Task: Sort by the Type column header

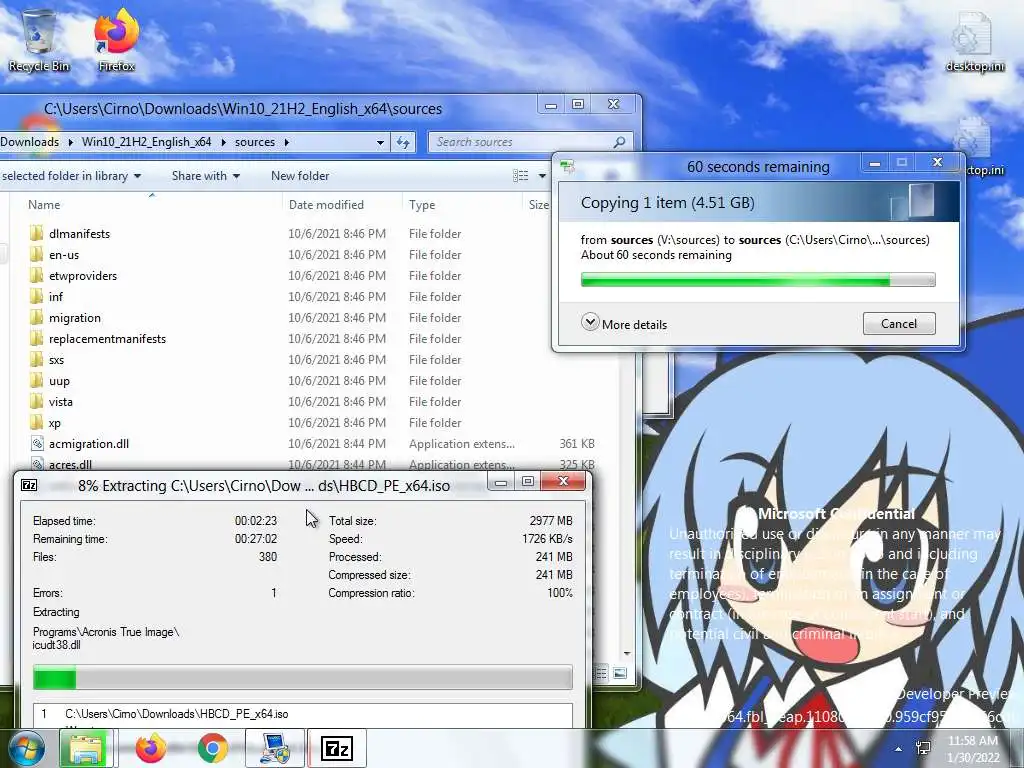Action: tap(422, 204)
